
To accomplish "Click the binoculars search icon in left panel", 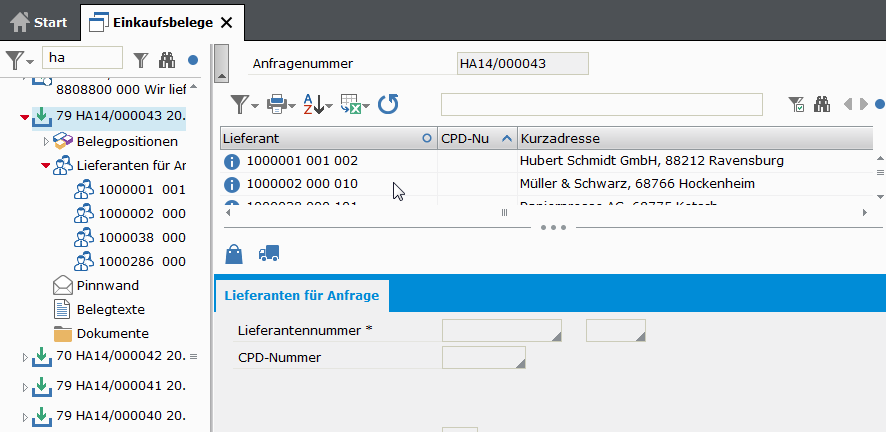I will click(167, 59).
